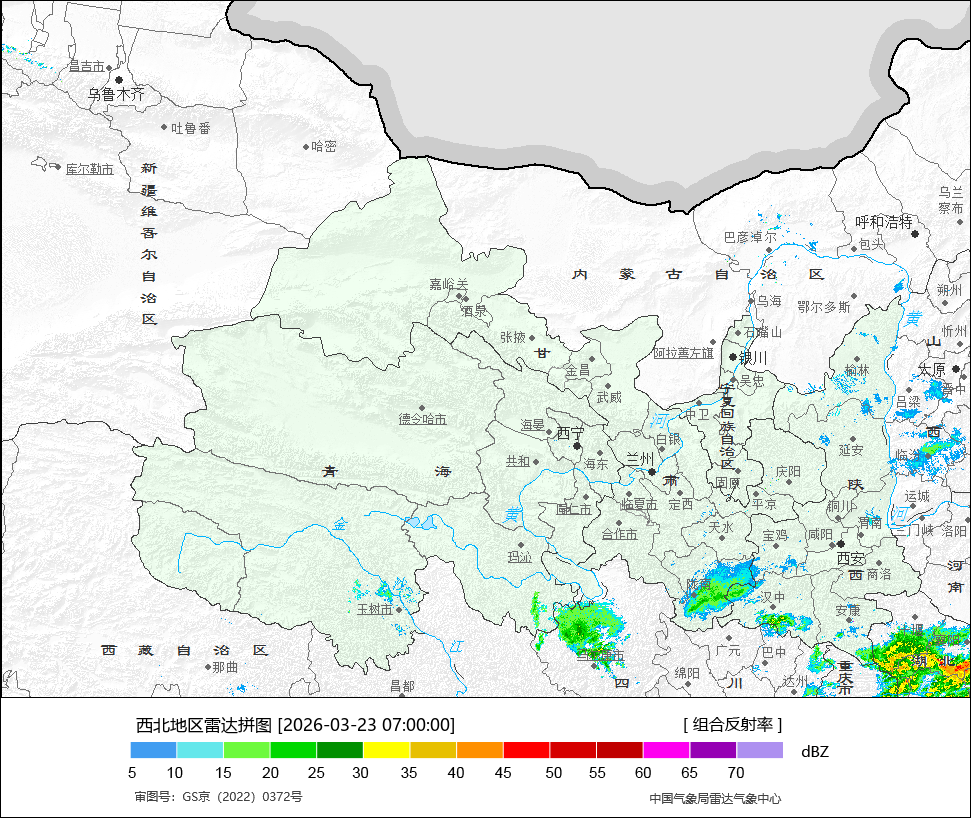Click the 乌鲁木齐 city label
The image size is (971, 818).
[116, 95]
